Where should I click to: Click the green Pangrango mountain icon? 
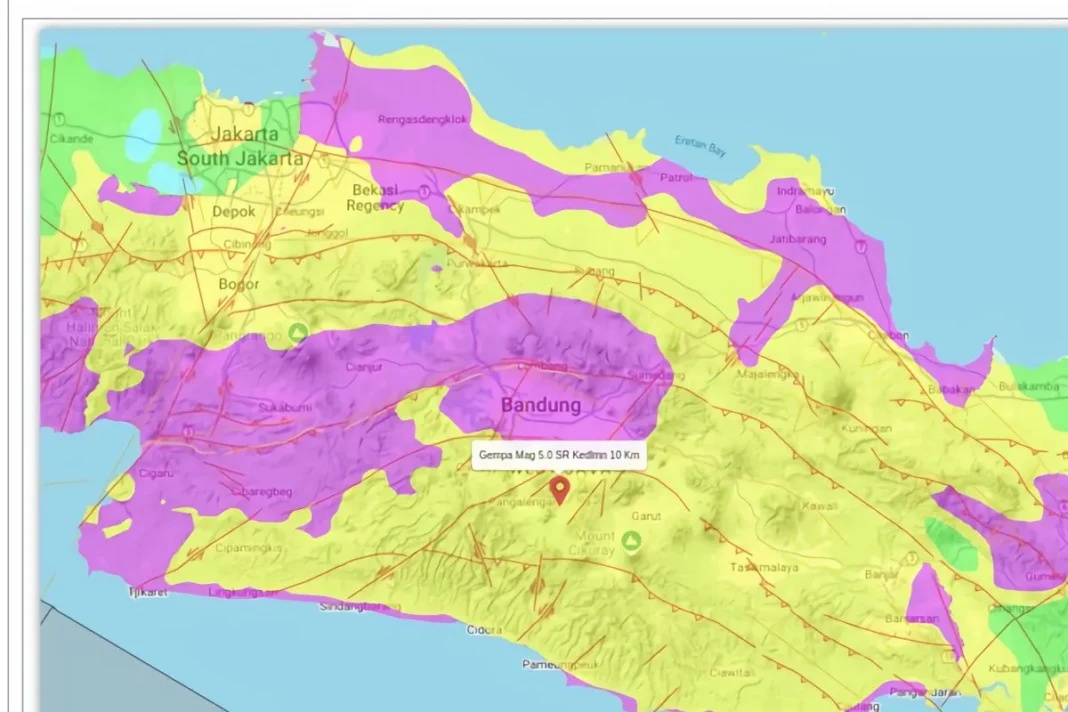298,333
